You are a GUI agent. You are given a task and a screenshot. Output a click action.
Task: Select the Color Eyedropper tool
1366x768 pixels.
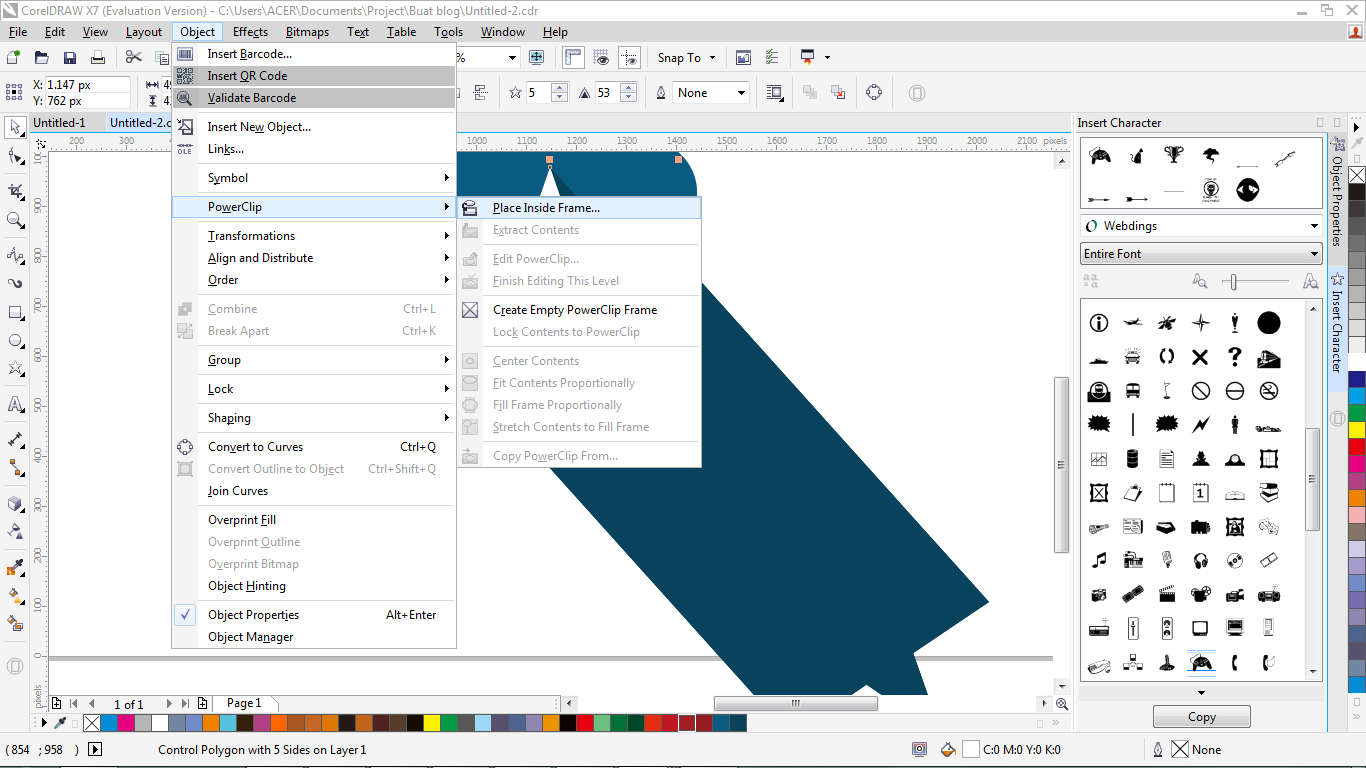15,567
